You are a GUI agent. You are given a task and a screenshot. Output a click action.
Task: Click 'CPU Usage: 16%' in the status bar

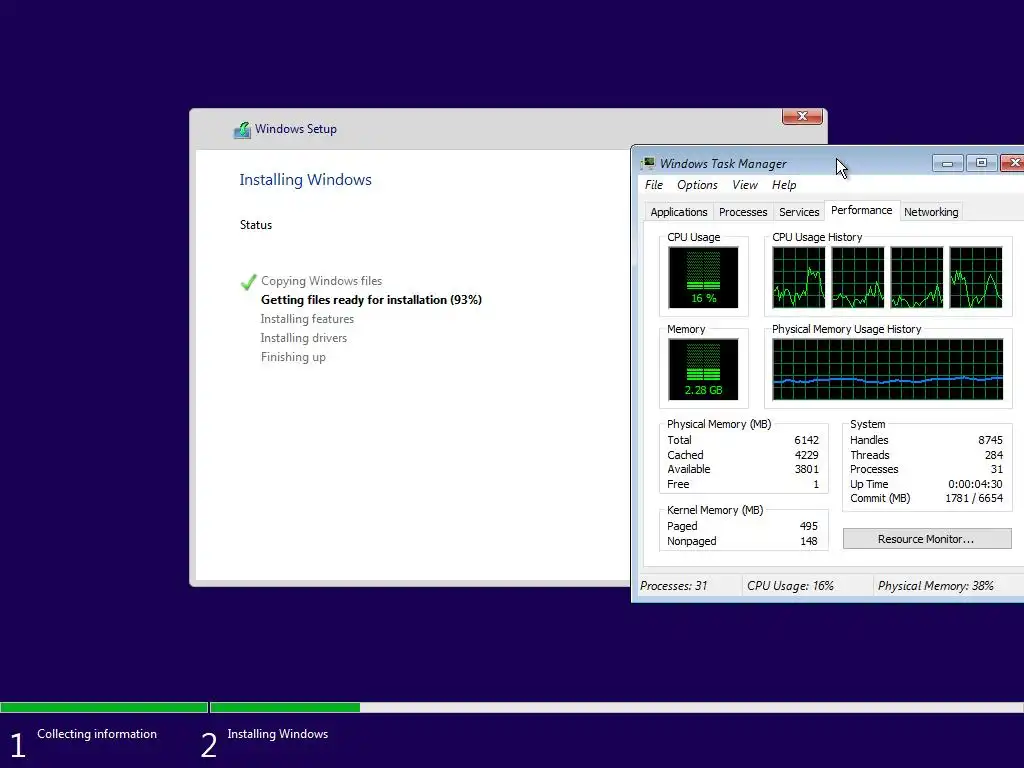(x=790, y=586)
